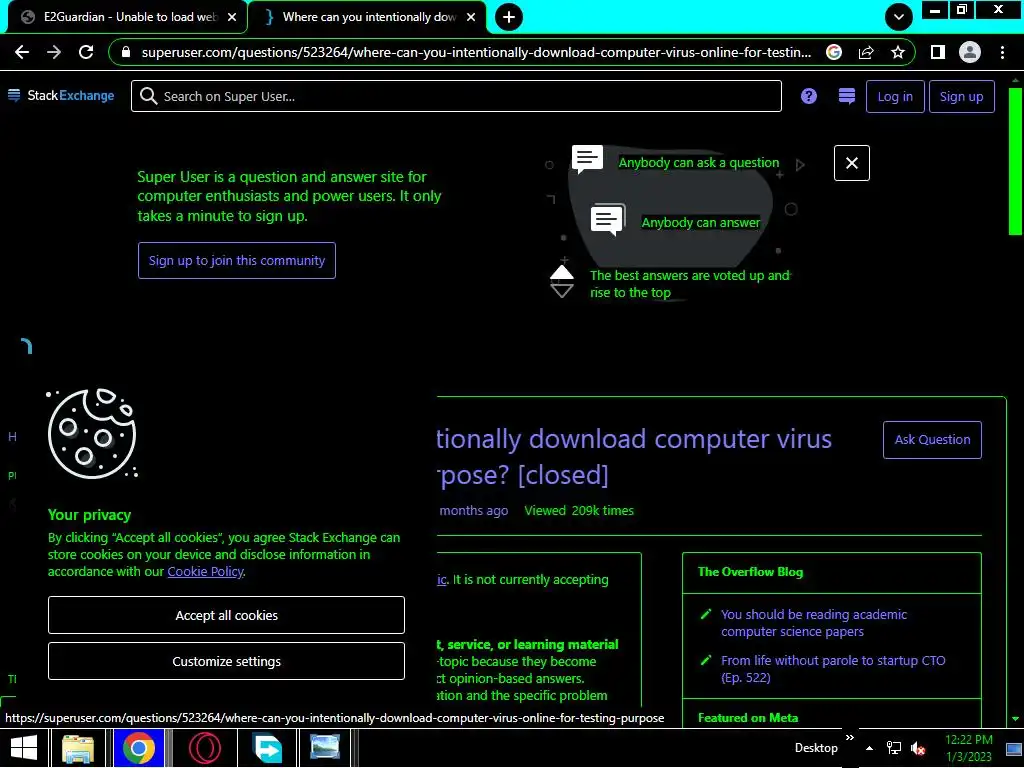Click Sign up to join this community
The height and width of the screenshot is (768, 1024).
point(236,261)
